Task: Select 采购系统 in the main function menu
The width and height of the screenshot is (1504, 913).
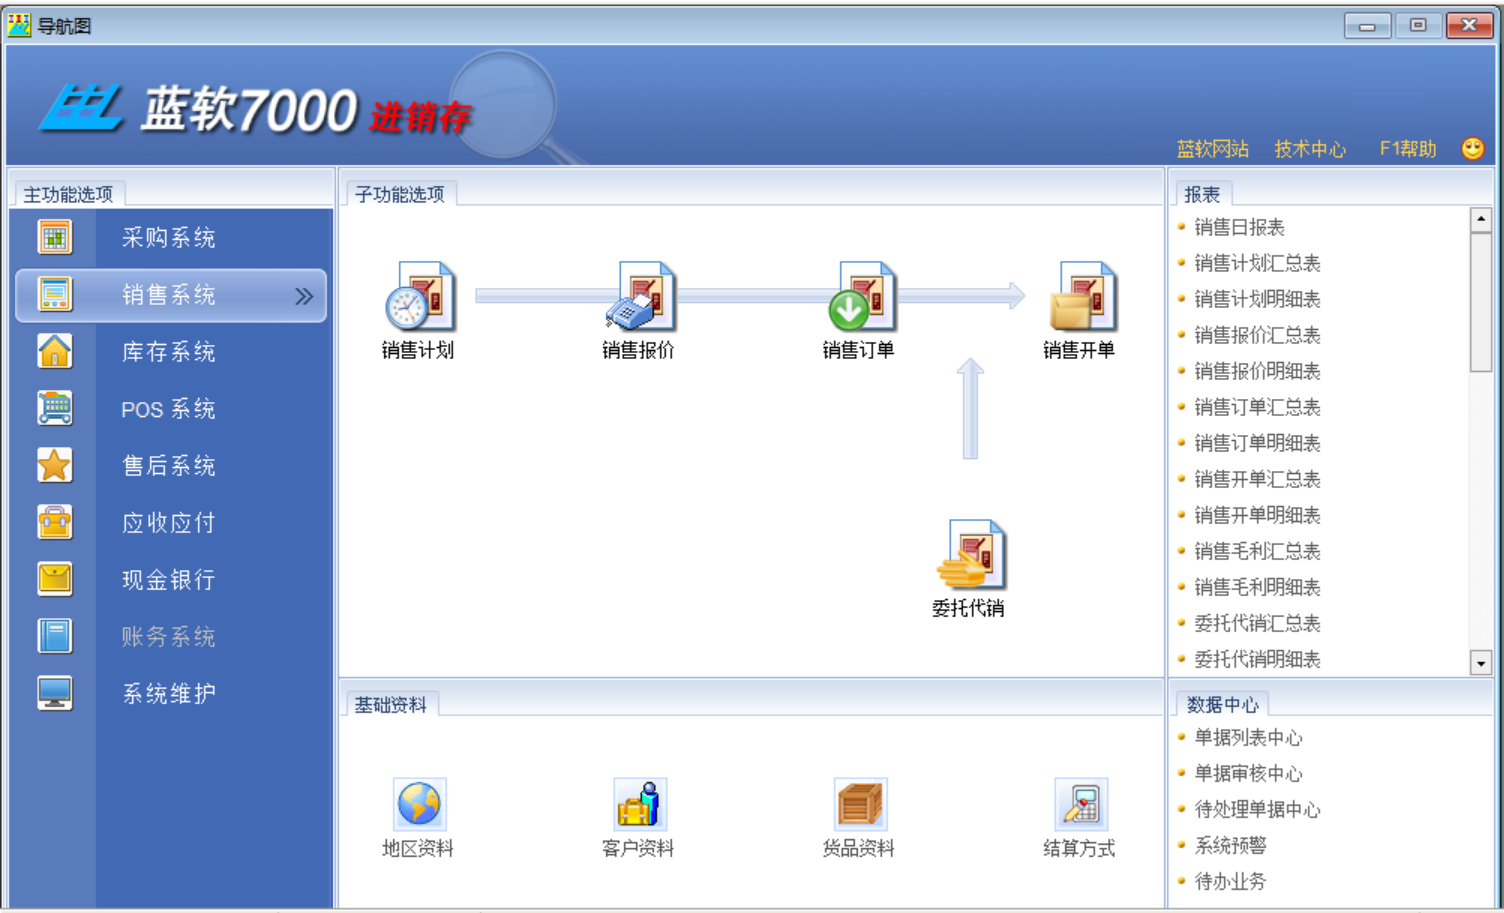Action: (168, 238)
